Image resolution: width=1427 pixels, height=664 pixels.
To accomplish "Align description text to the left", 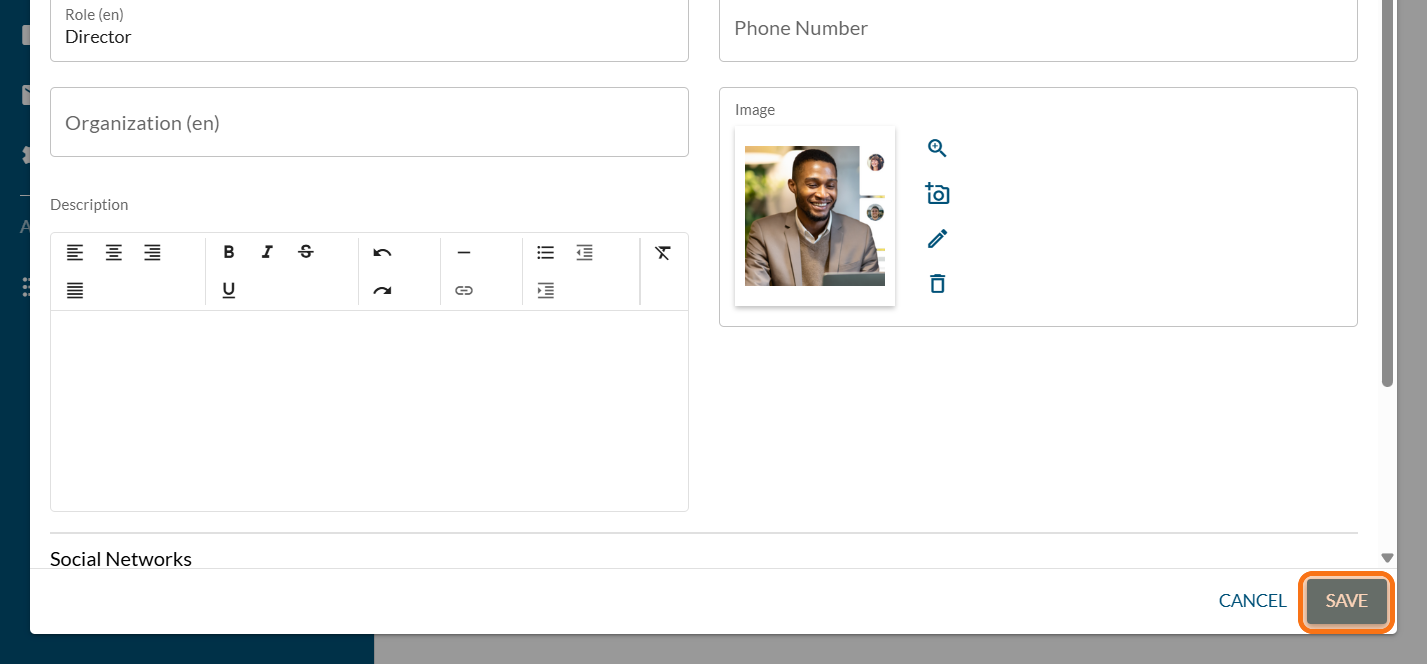I will click(75, 253).
